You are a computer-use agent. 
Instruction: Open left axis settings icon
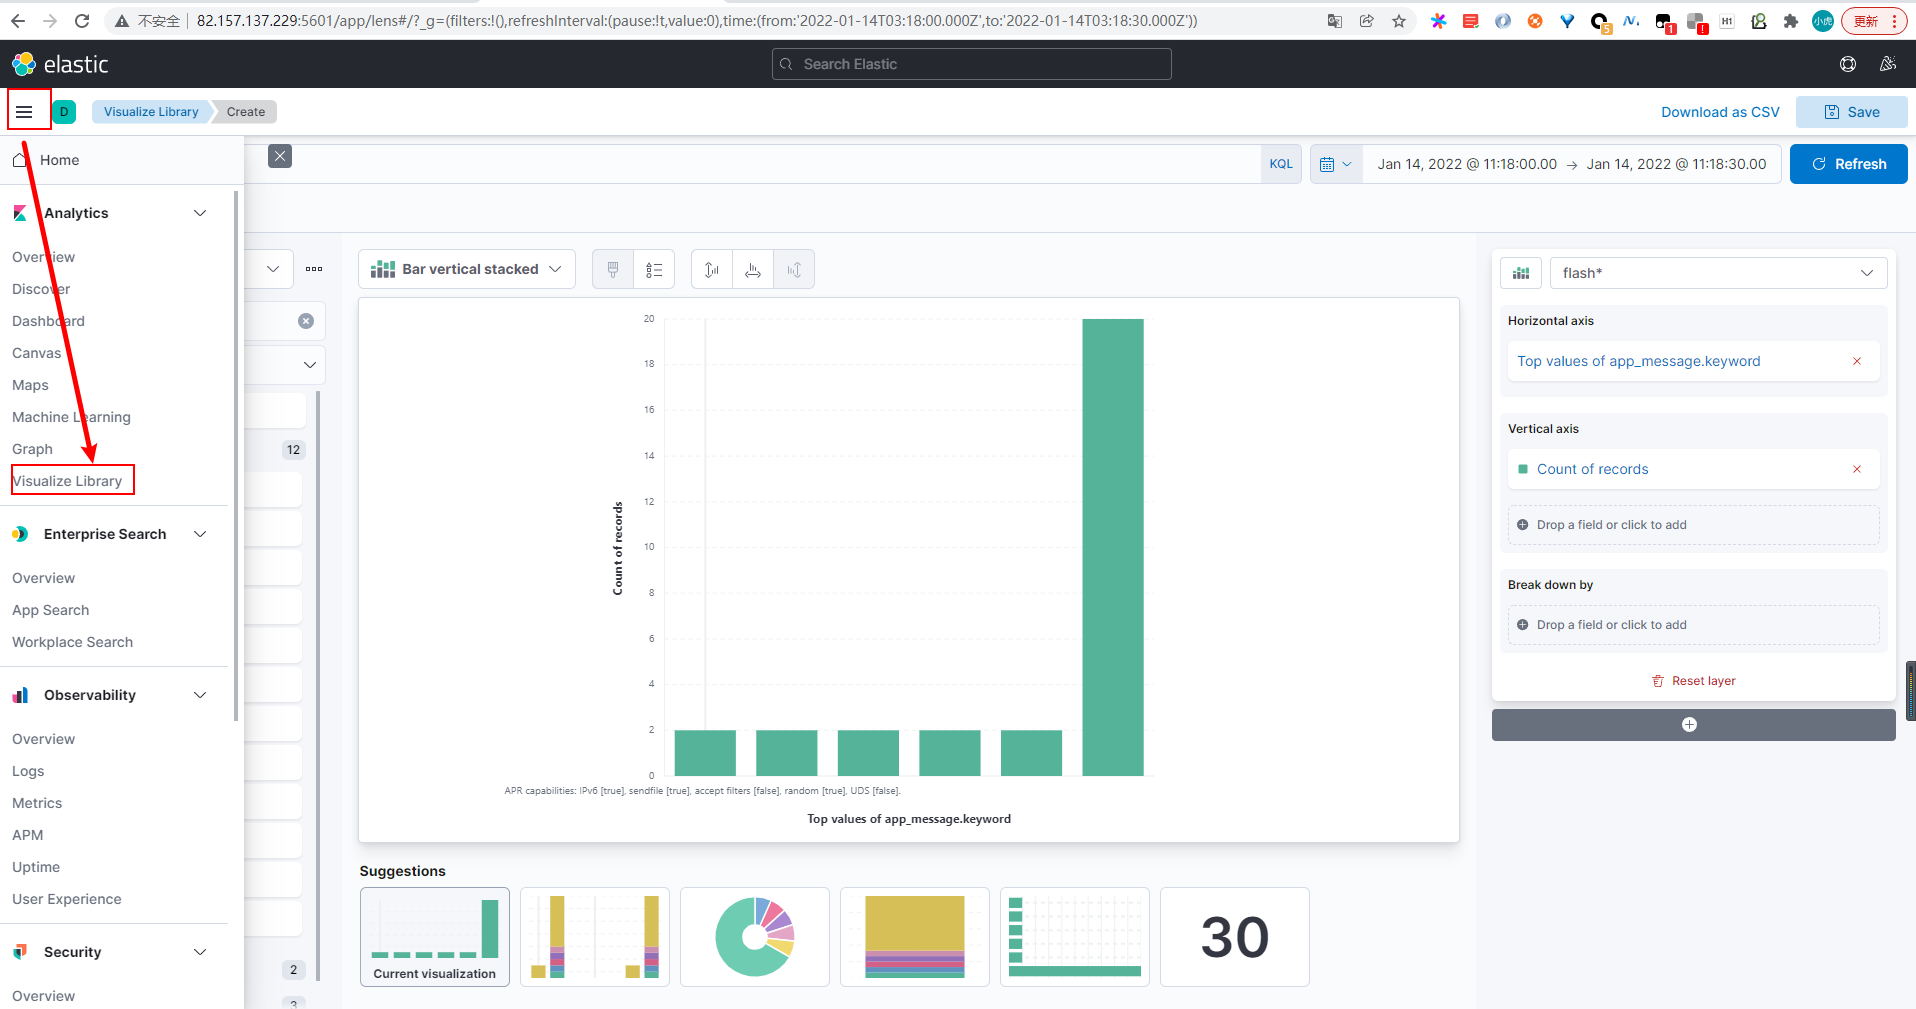tap(712, 269)
